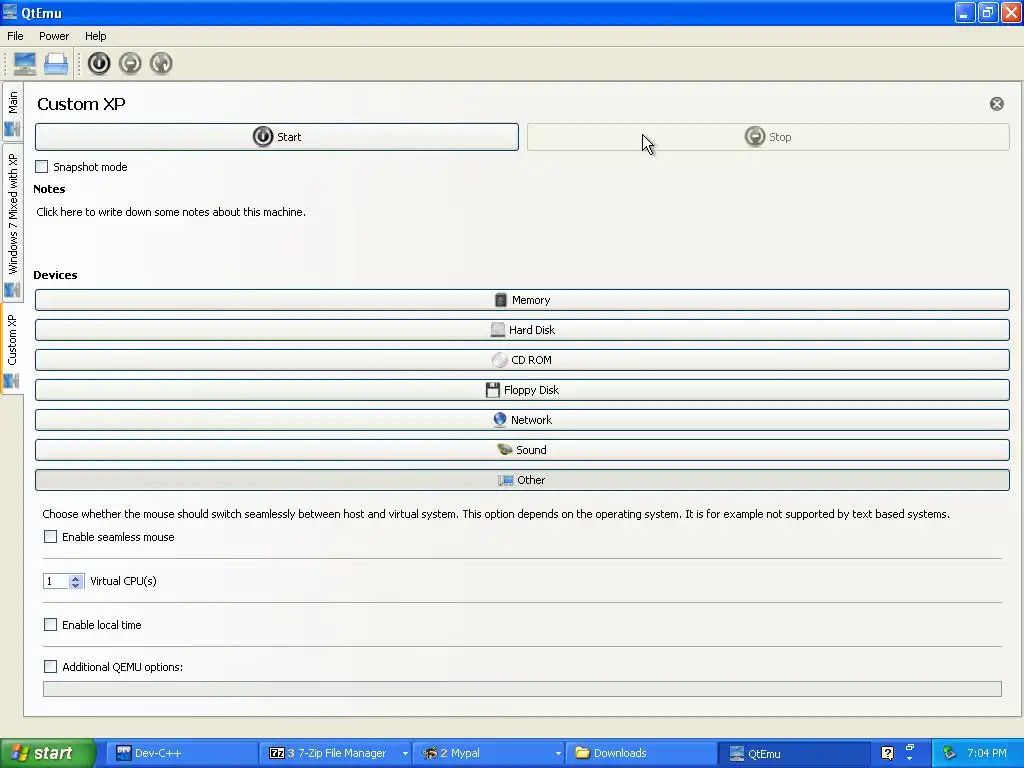Switch to Windows 7 Mixed with XP tab
This screenshot has width=1024, height=768.
coord(12,223)
